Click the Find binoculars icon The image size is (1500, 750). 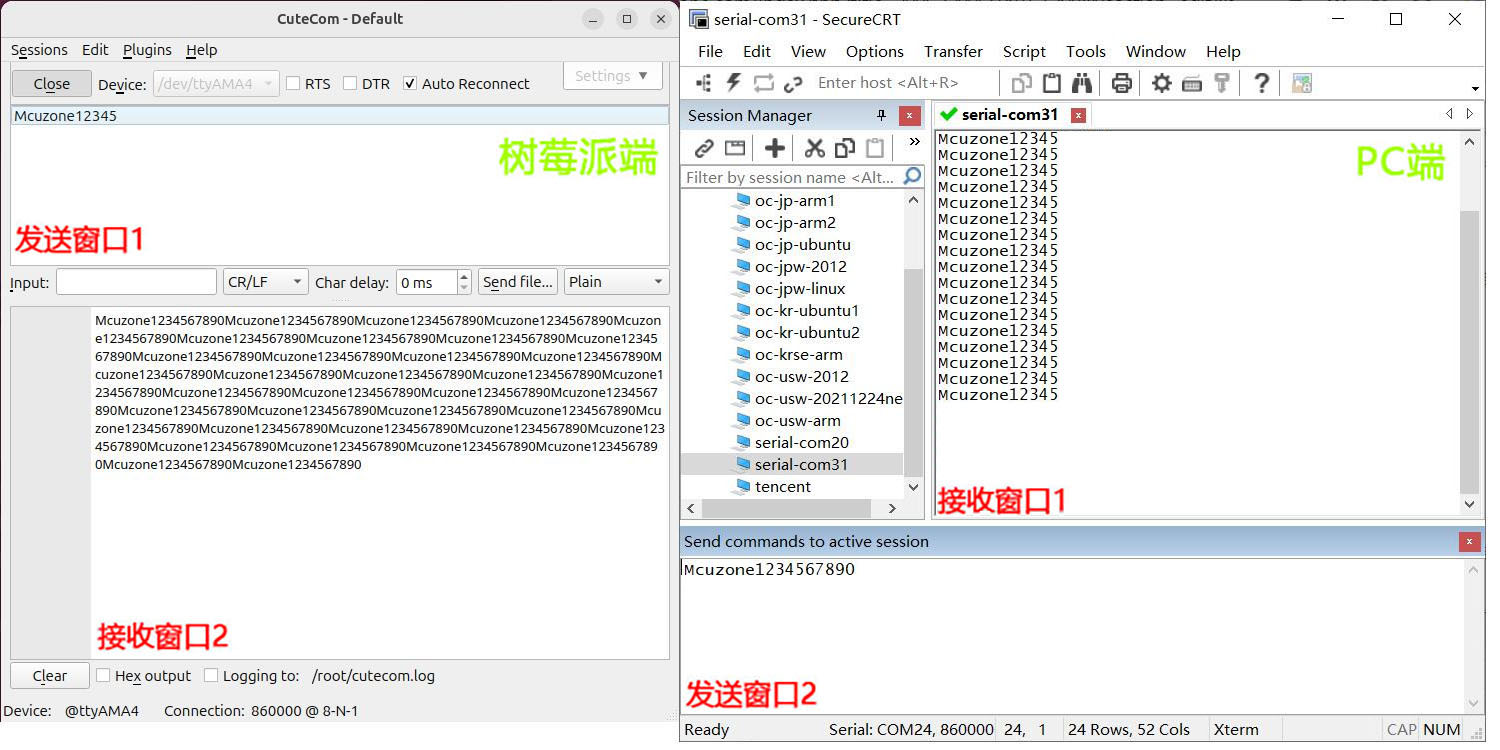click(x=1082, y=83)
